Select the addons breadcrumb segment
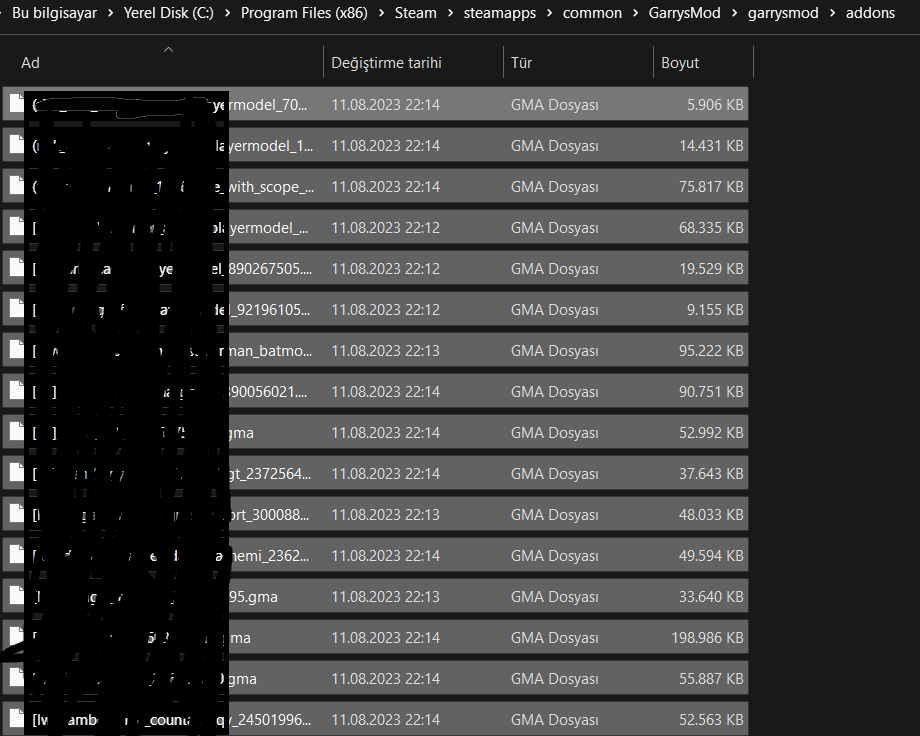Screen dimensions: 920x736 870,13
